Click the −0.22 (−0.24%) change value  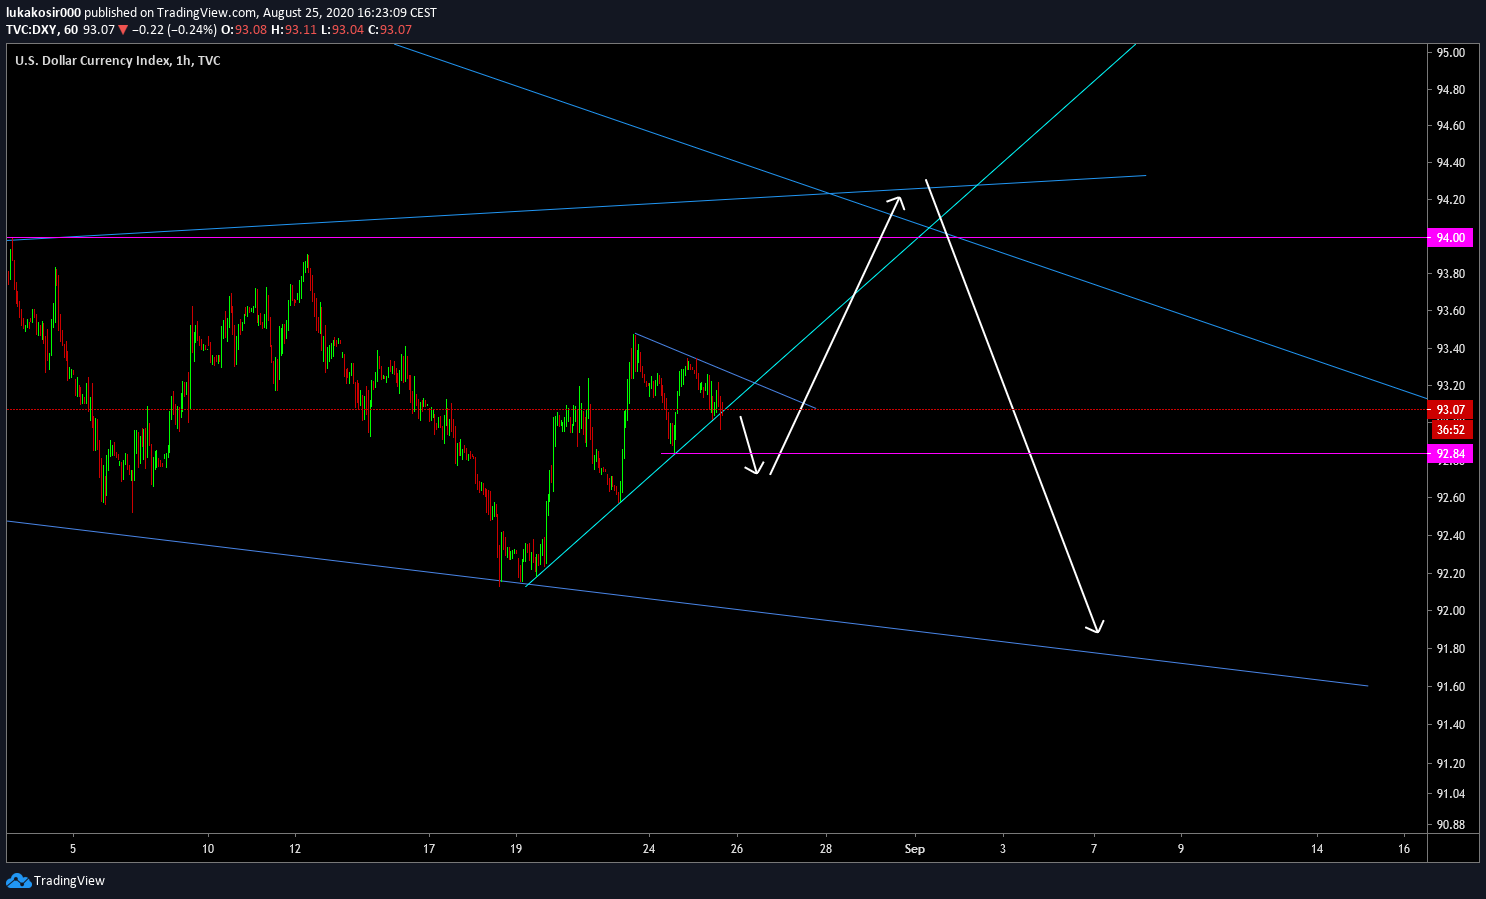click(x=174, y=30)
